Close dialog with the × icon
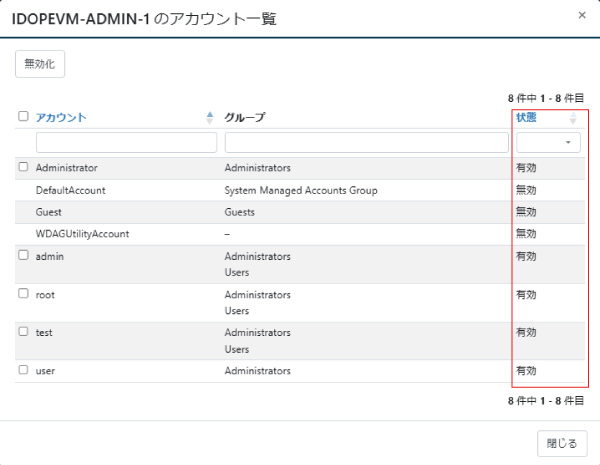 click(x=582, y=16)
